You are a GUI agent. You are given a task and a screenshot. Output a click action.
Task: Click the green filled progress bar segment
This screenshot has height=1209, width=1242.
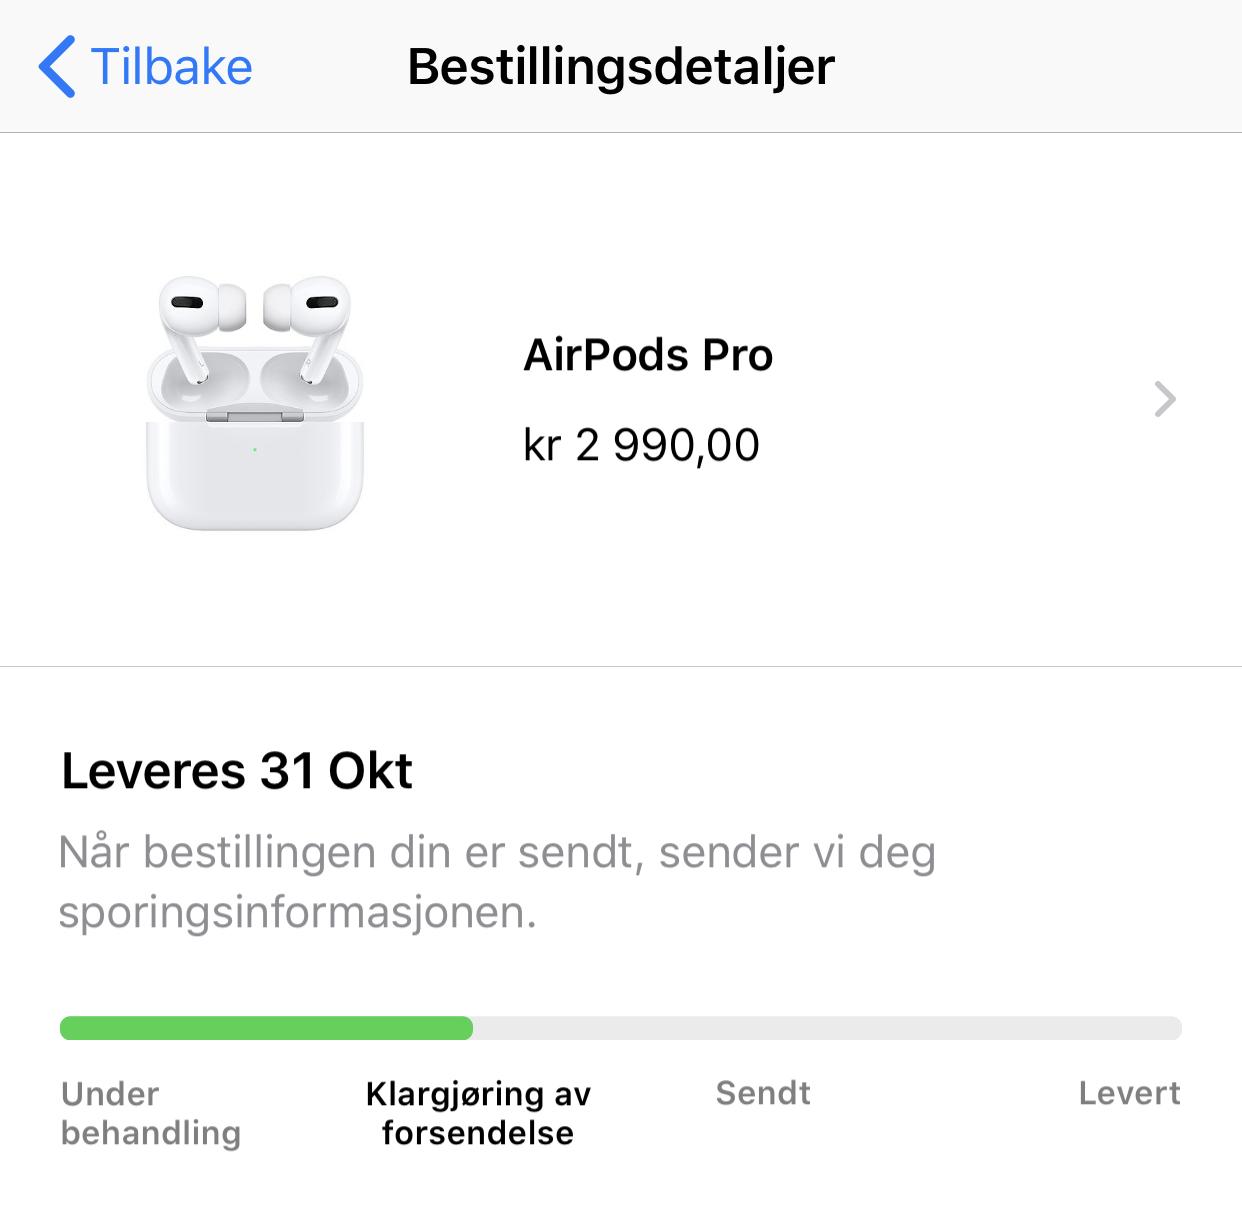coord(266,1028)
